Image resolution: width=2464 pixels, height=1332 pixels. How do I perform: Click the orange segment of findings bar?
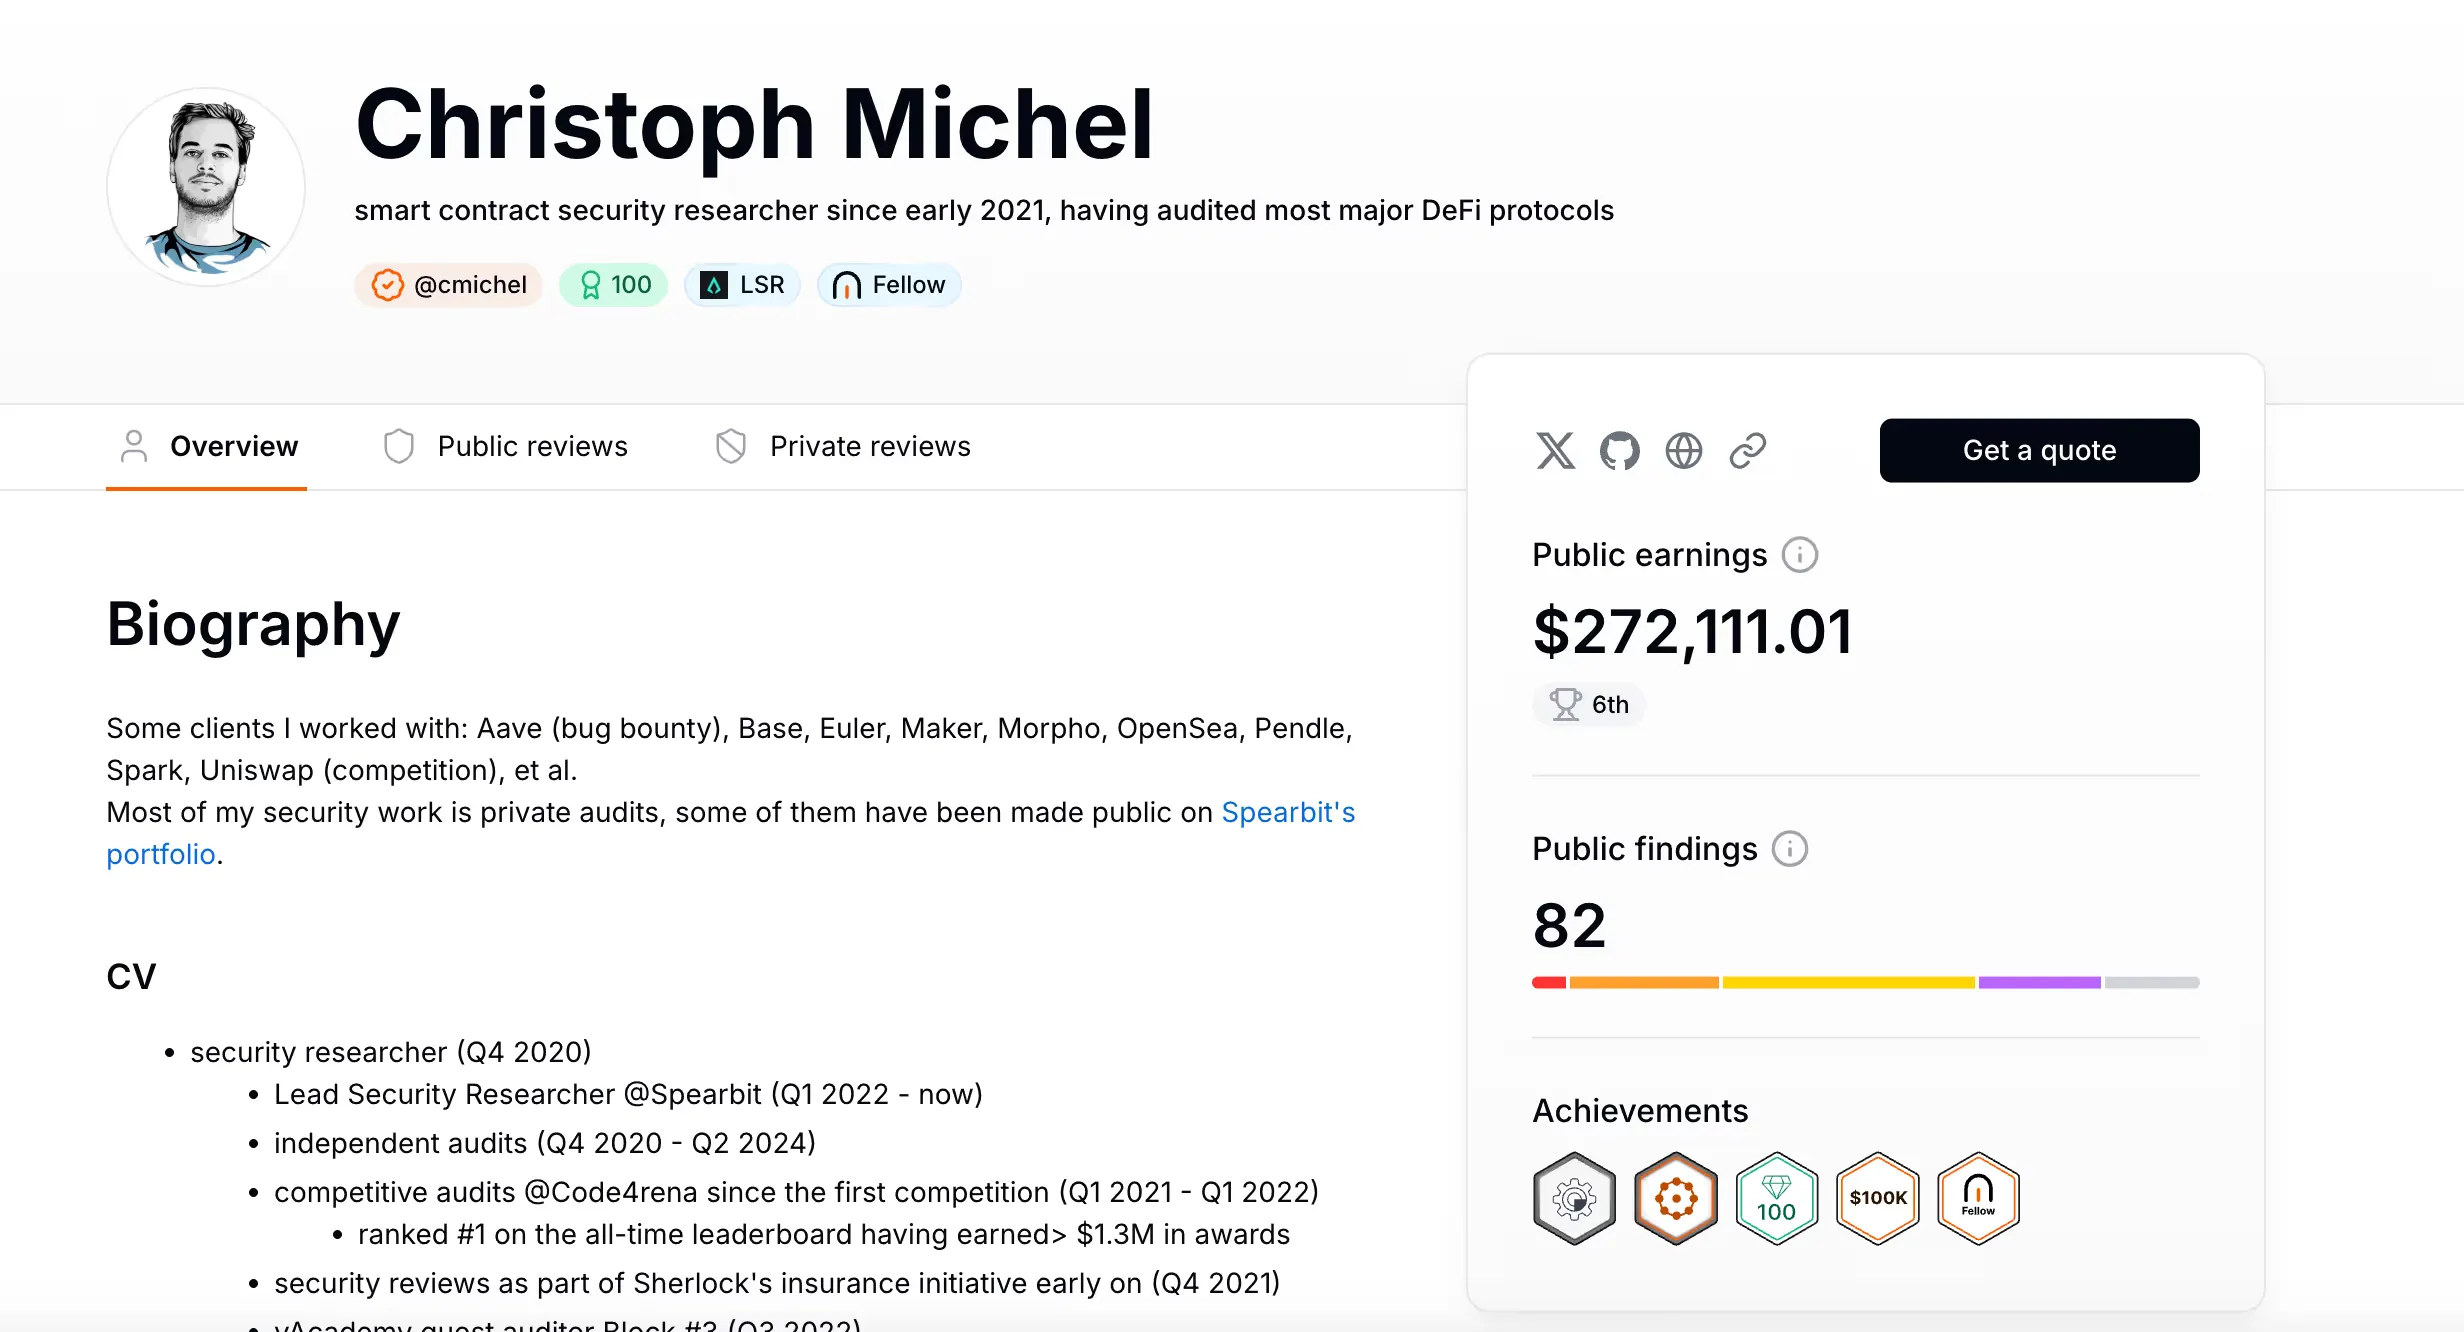(x=1644, y=983)
